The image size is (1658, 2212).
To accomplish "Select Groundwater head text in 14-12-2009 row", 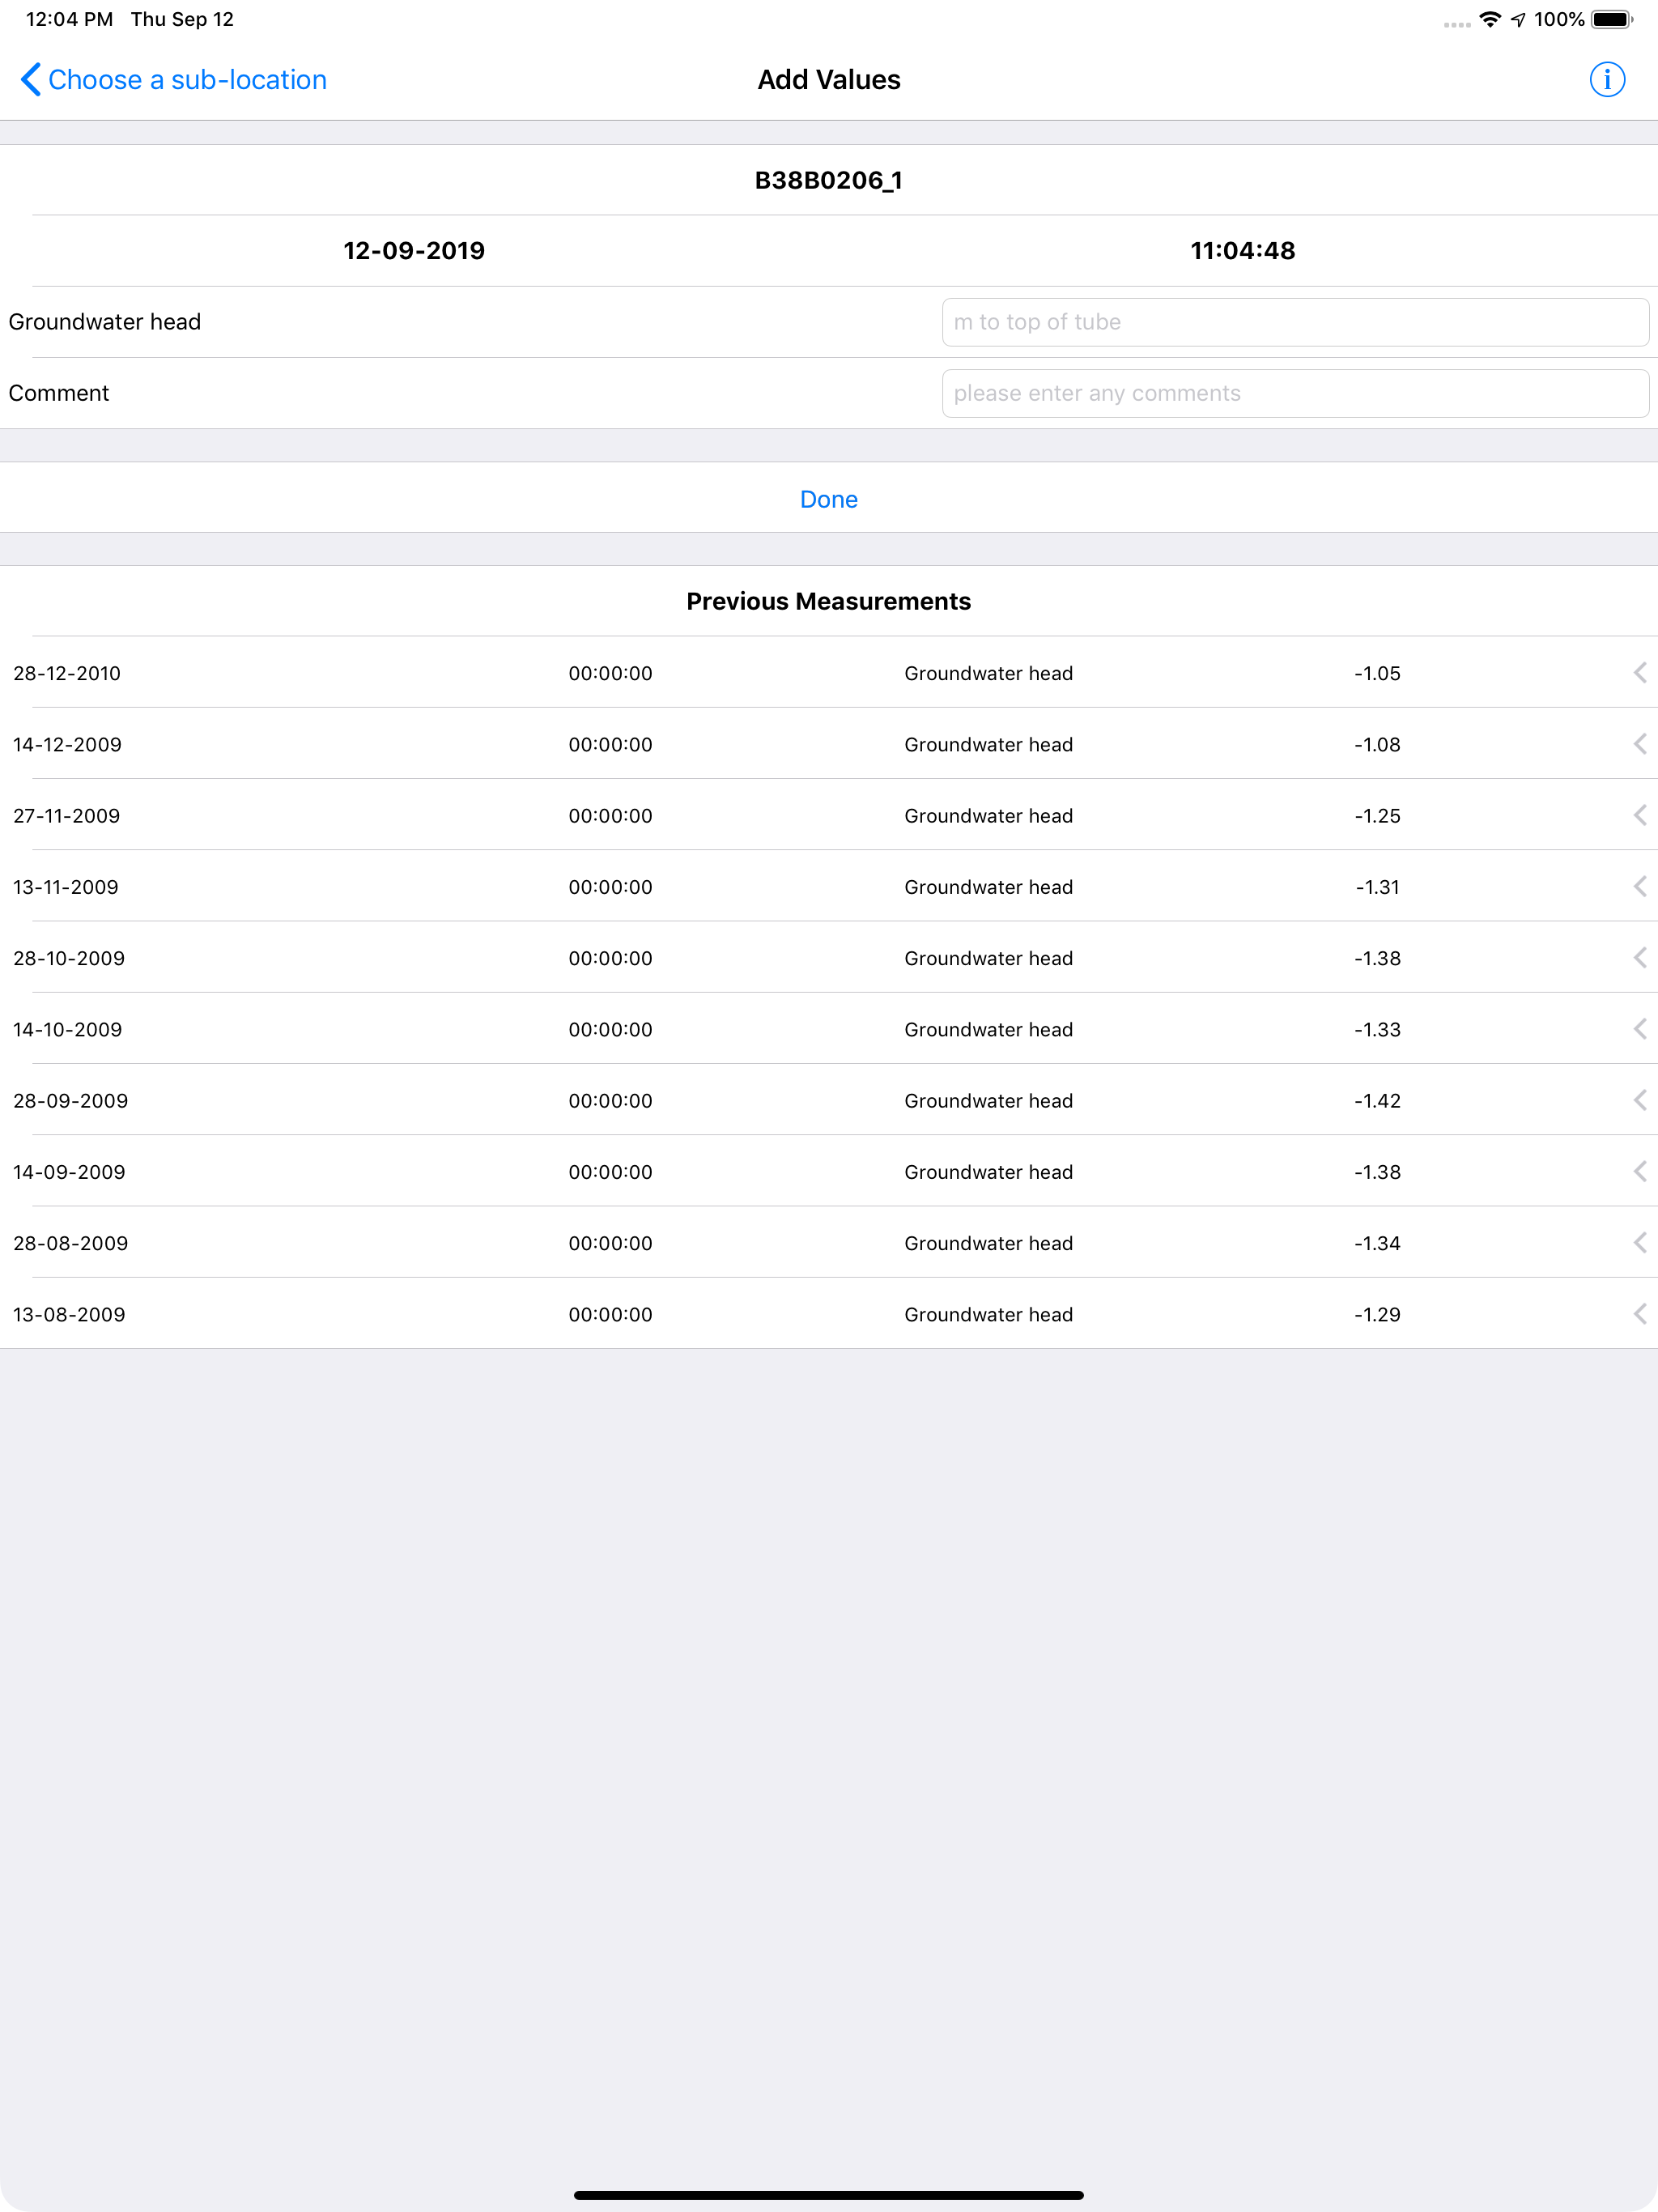I will 989,744.
